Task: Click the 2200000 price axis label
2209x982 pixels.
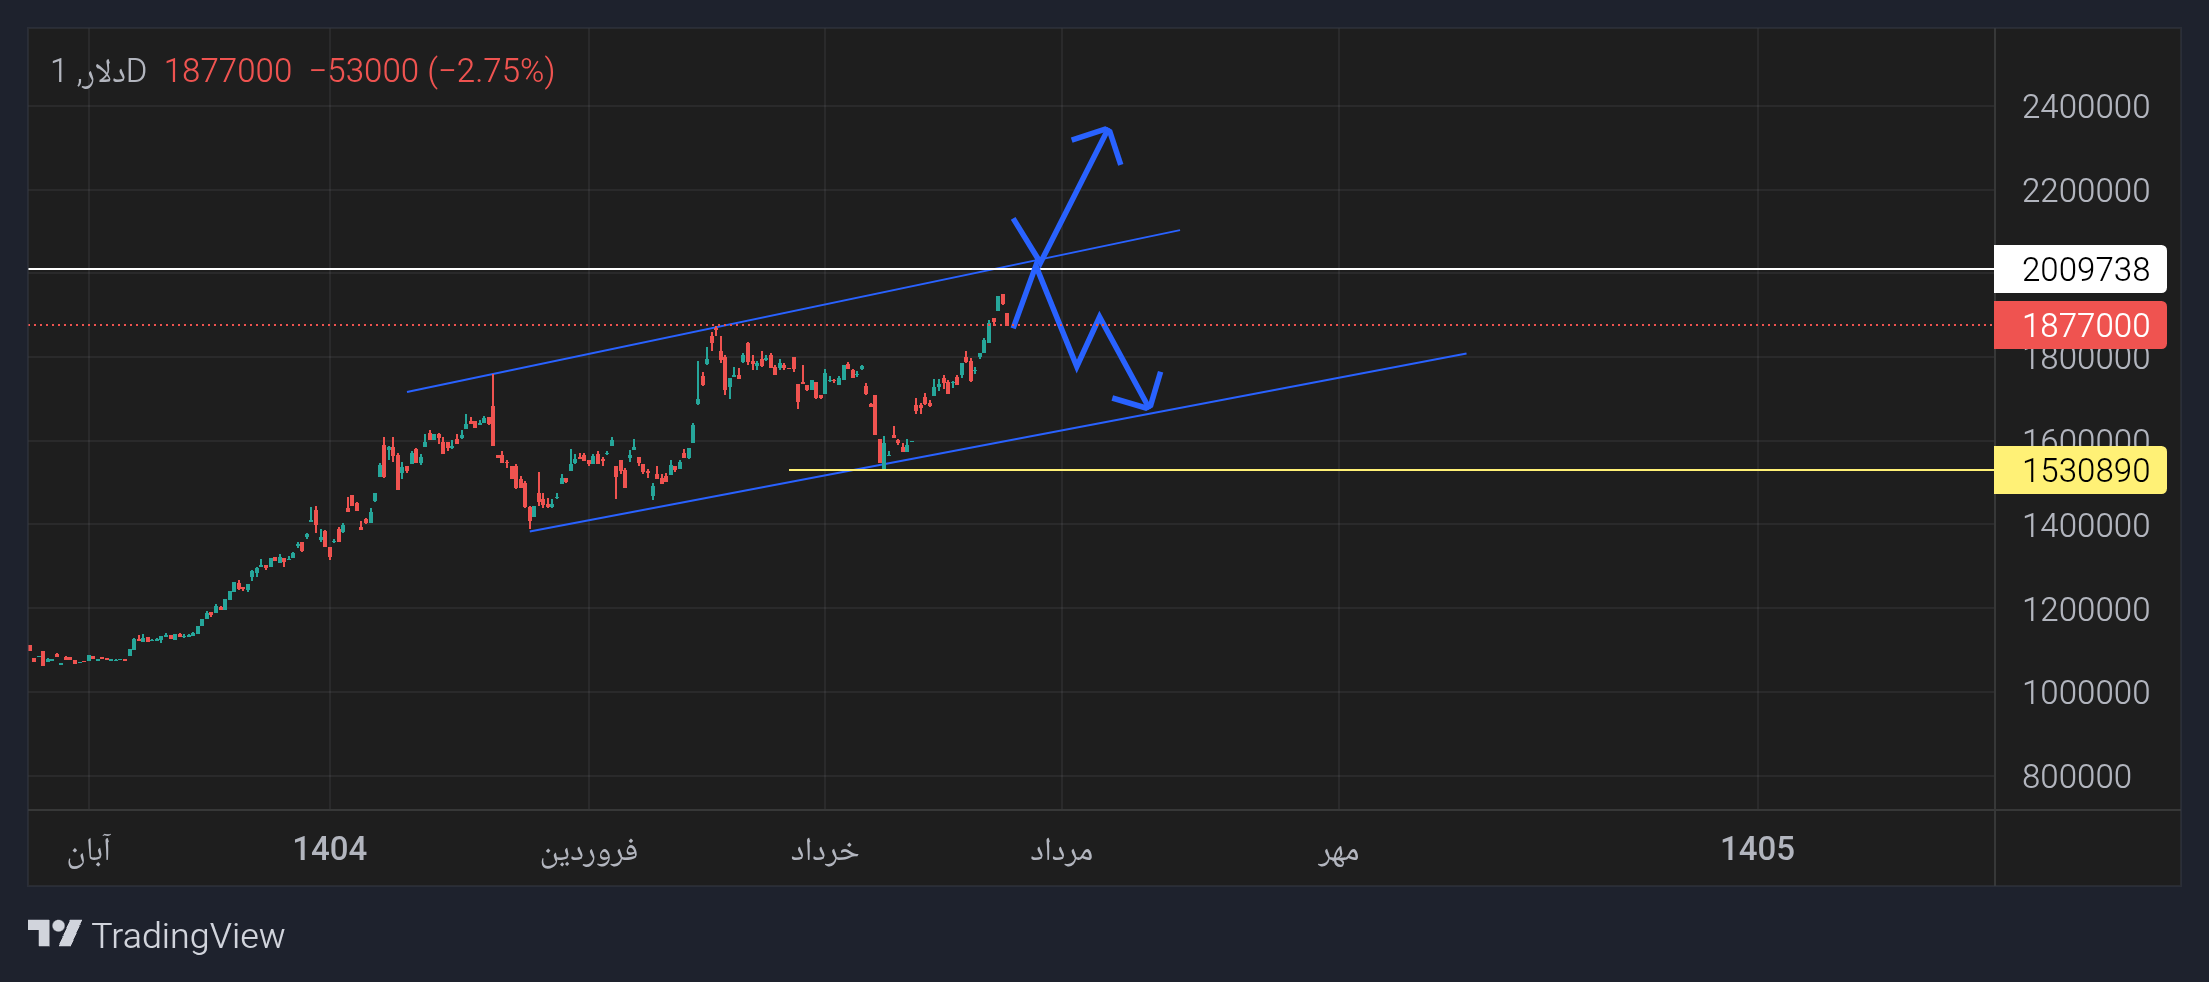Action: pyautogui.click(x=2086, y=190)
